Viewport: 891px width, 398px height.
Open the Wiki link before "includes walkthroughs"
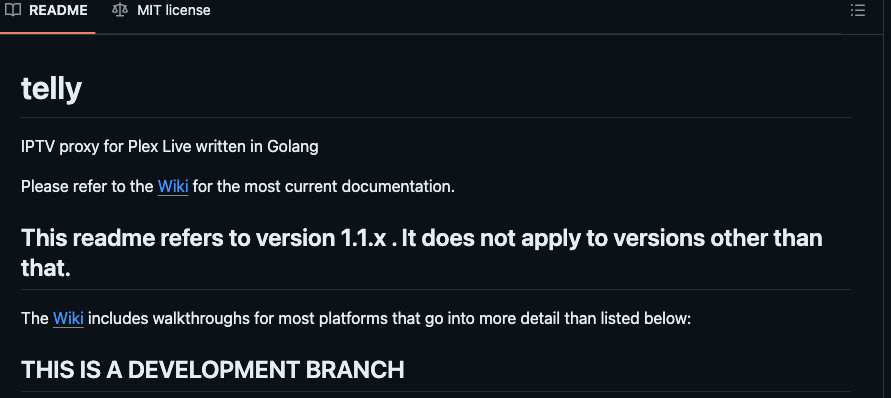click(68, 318)
